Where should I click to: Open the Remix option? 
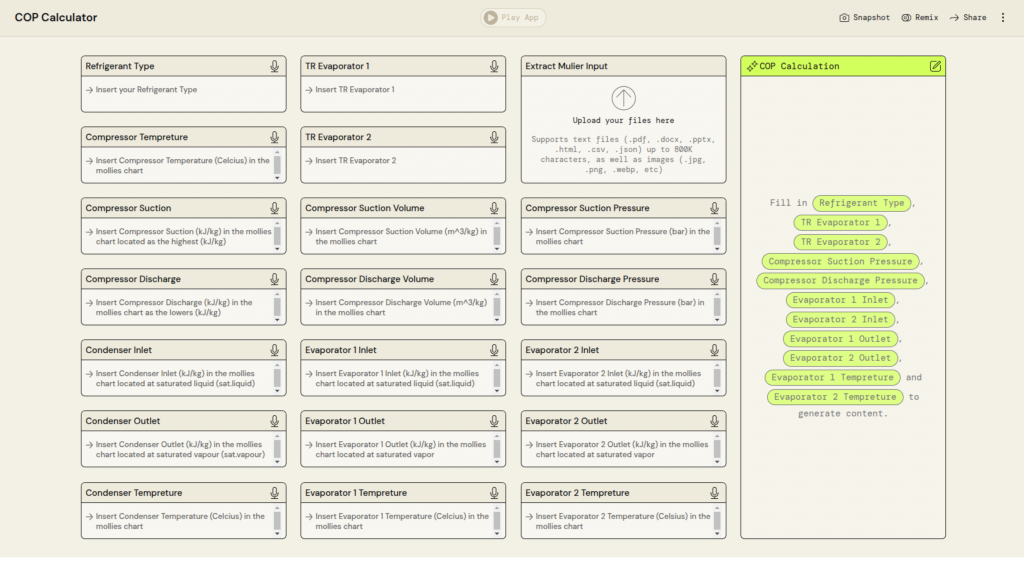[919, 17]
